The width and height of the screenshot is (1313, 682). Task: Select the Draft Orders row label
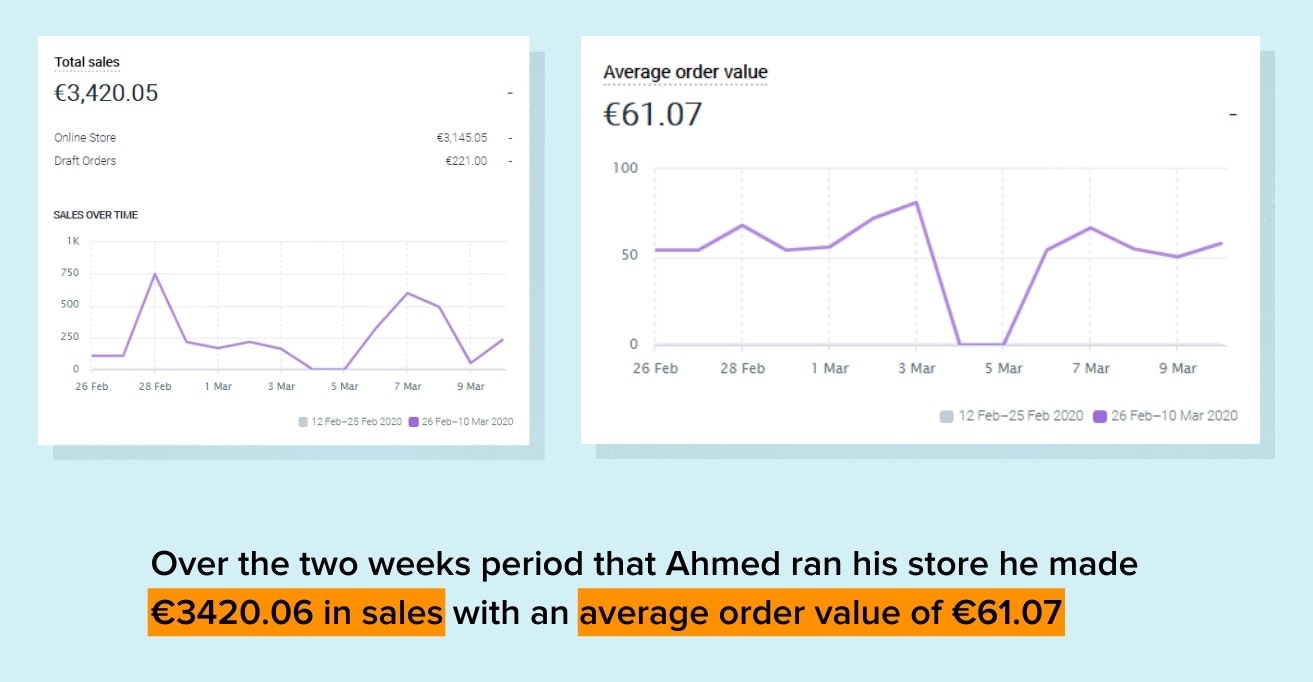pos(85,161)
